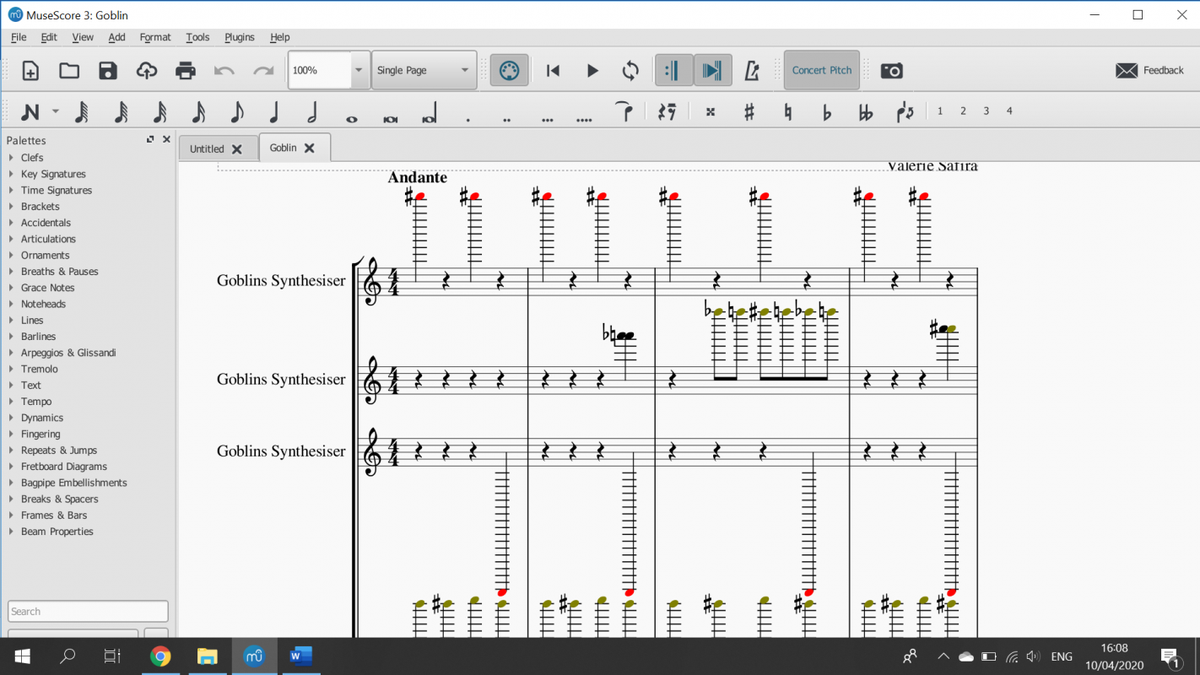The image size is (1200, 675).
Task: Switch to the Untitled tab
Action: 207,147
